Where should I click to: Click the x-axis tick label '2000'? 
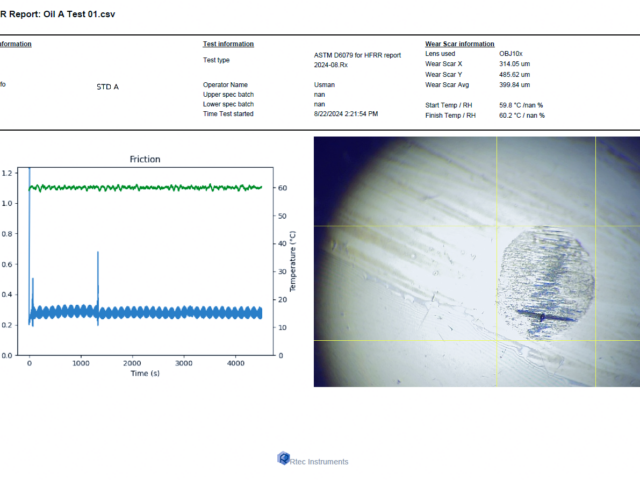132,363
